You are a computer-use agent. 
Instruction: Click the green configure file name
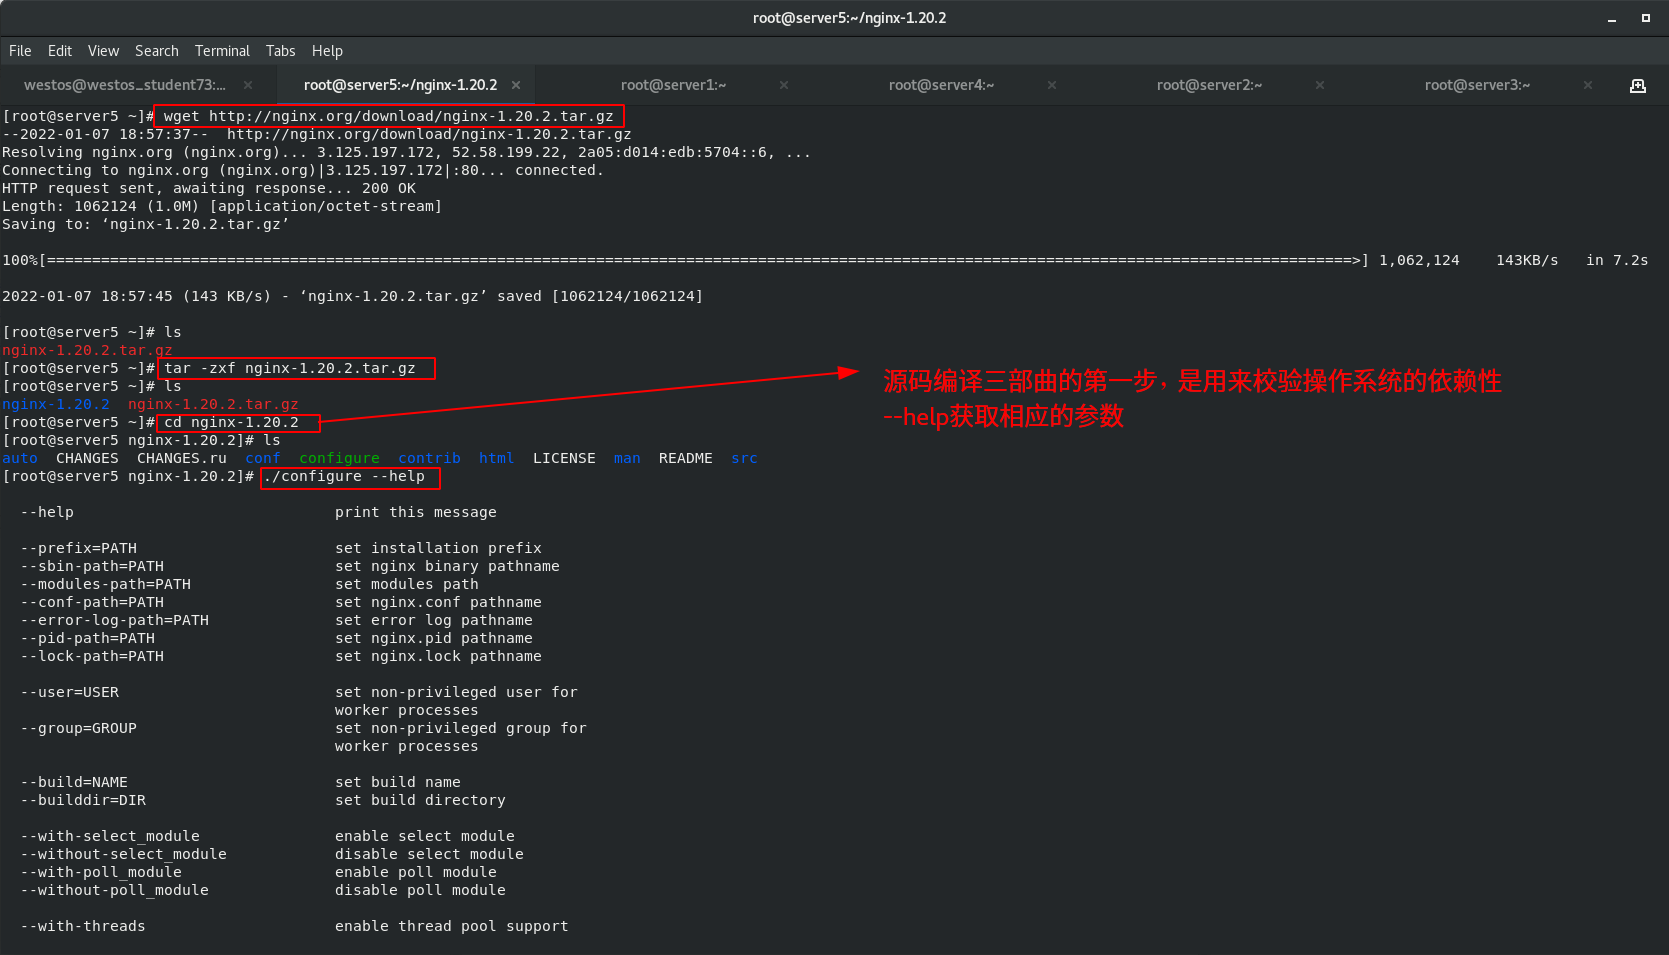click(339, 458)
